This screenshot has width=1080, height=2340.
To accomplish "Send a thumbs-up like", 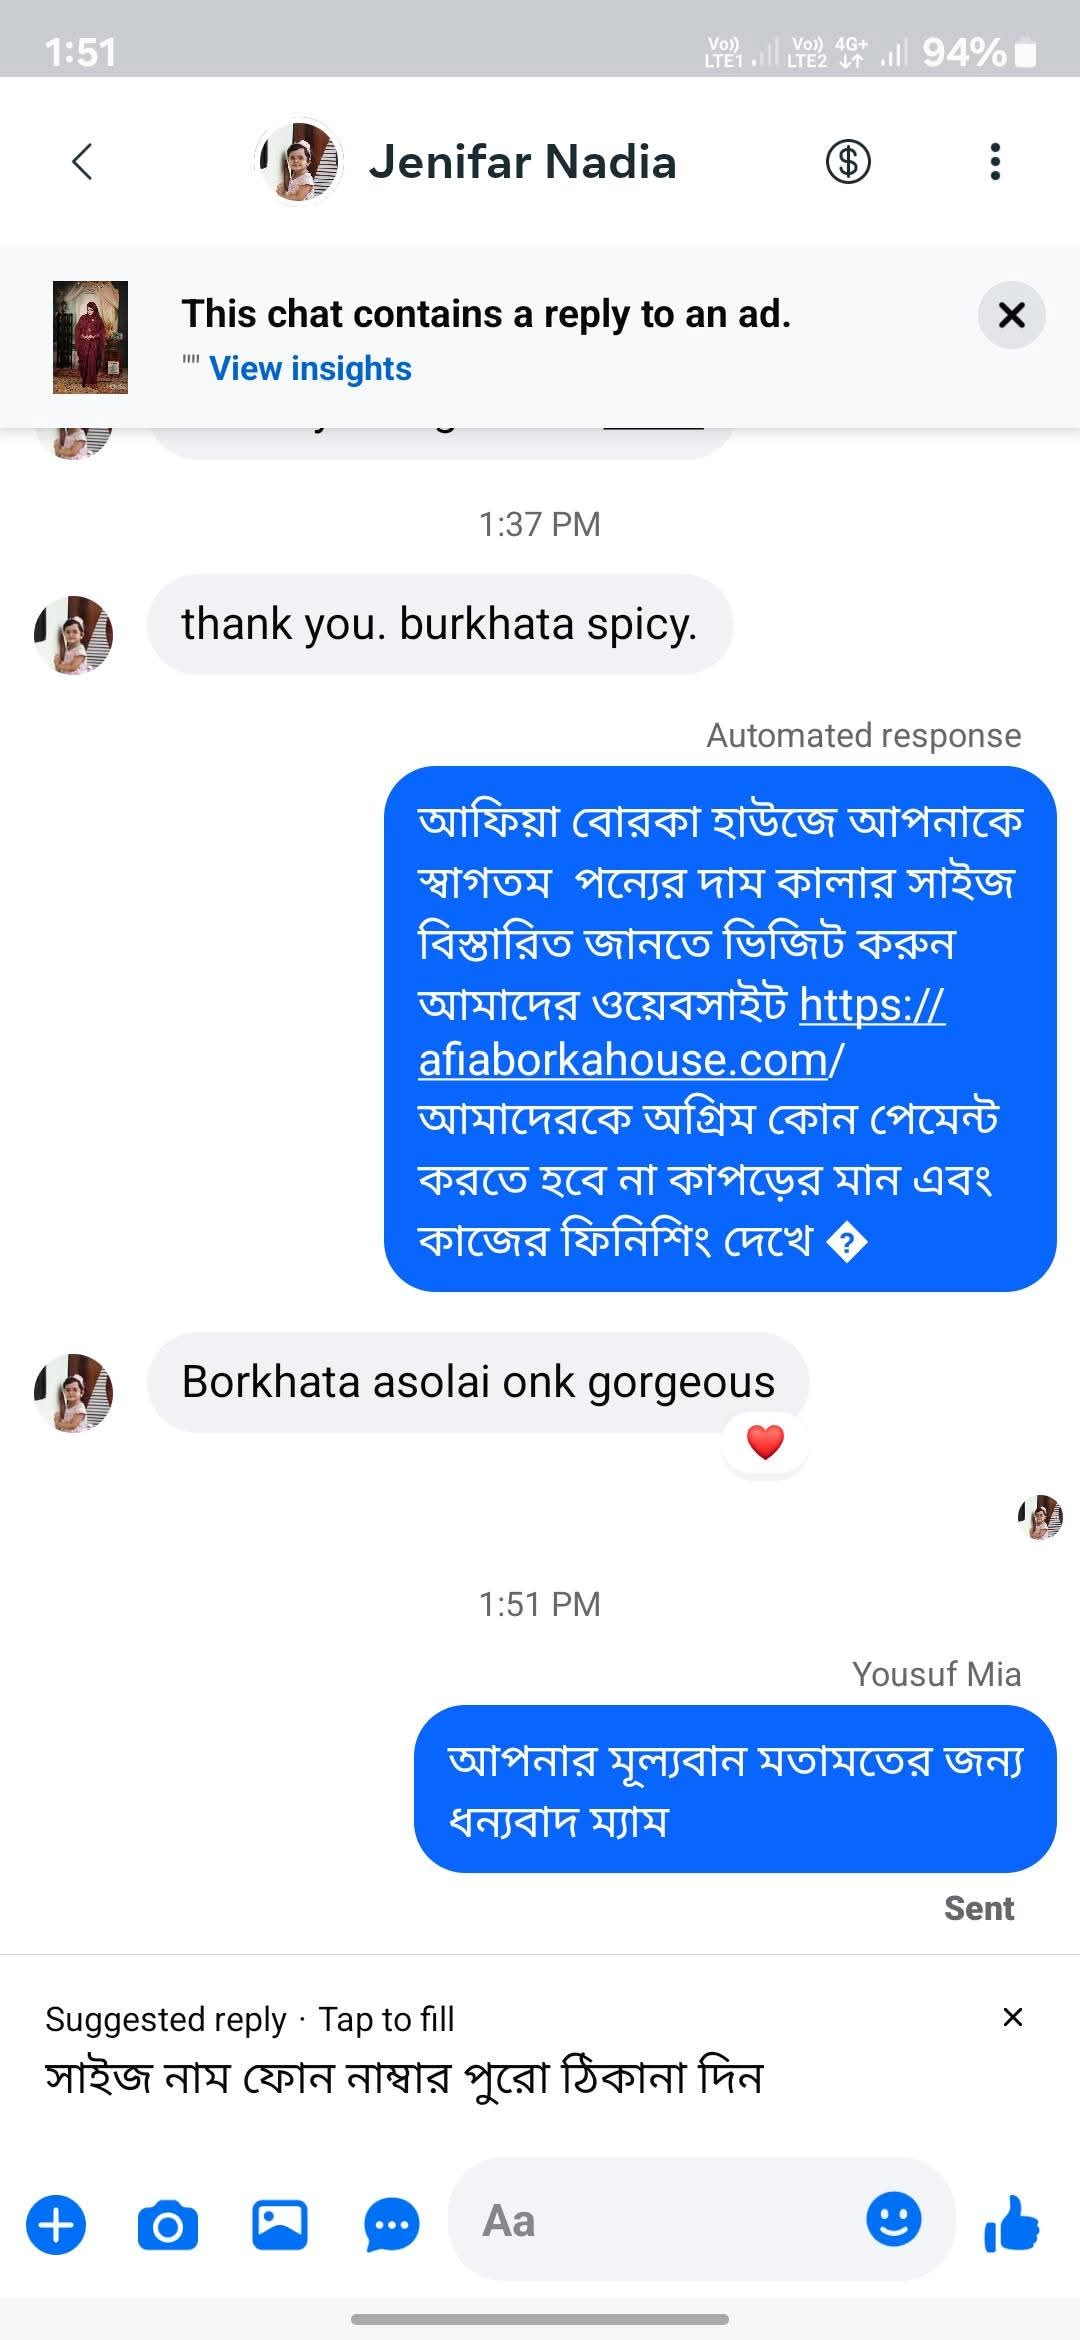I will tap(1012, 2223).
